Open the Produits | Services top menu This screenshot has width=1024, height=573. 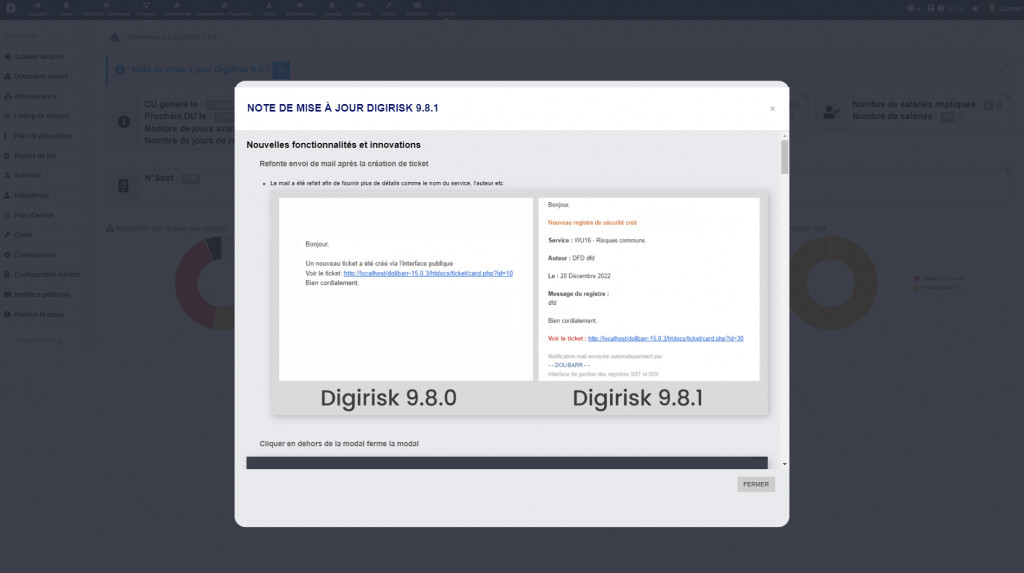pyautogui.click(x=106, y=9)
